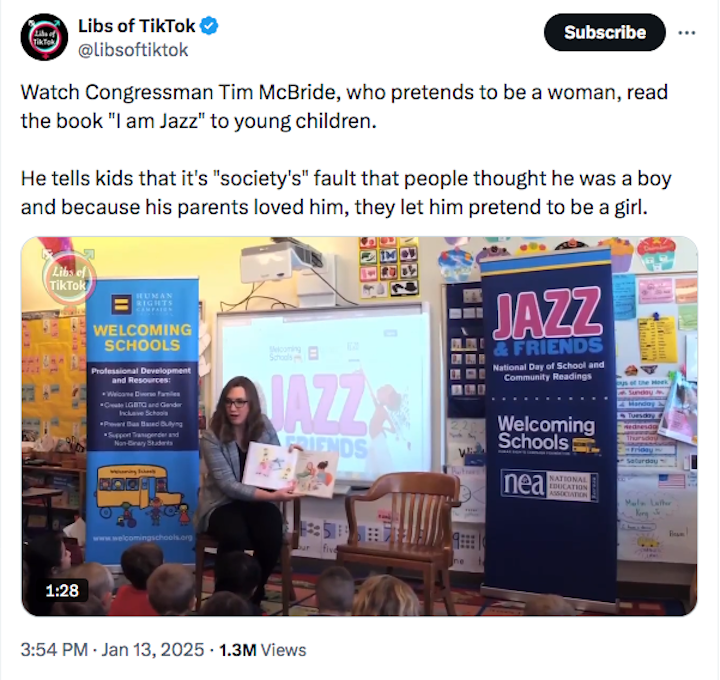Click the 1:28 video duration badge
720x680 pixels.
tap(62, 590)
